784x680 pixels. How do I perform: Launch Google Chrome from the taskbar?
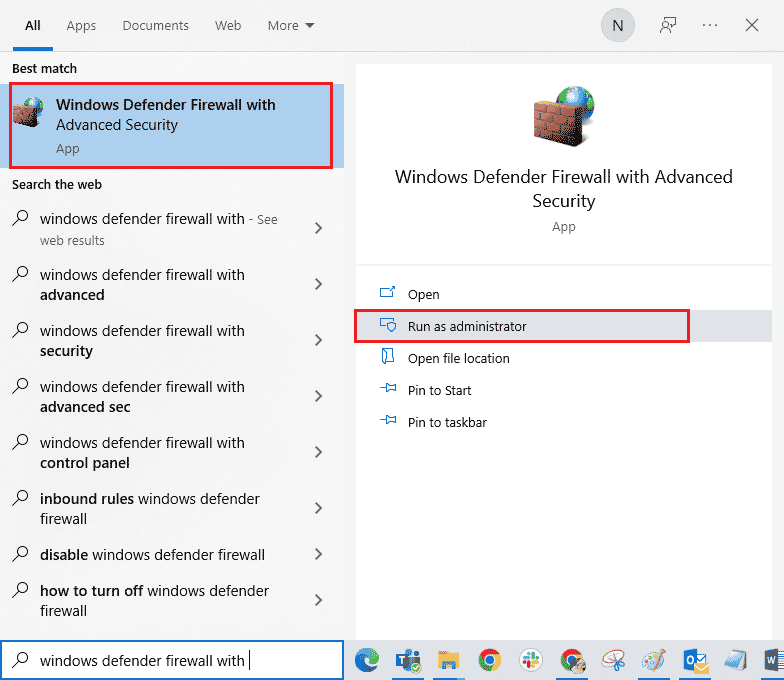tap(490, 660)
